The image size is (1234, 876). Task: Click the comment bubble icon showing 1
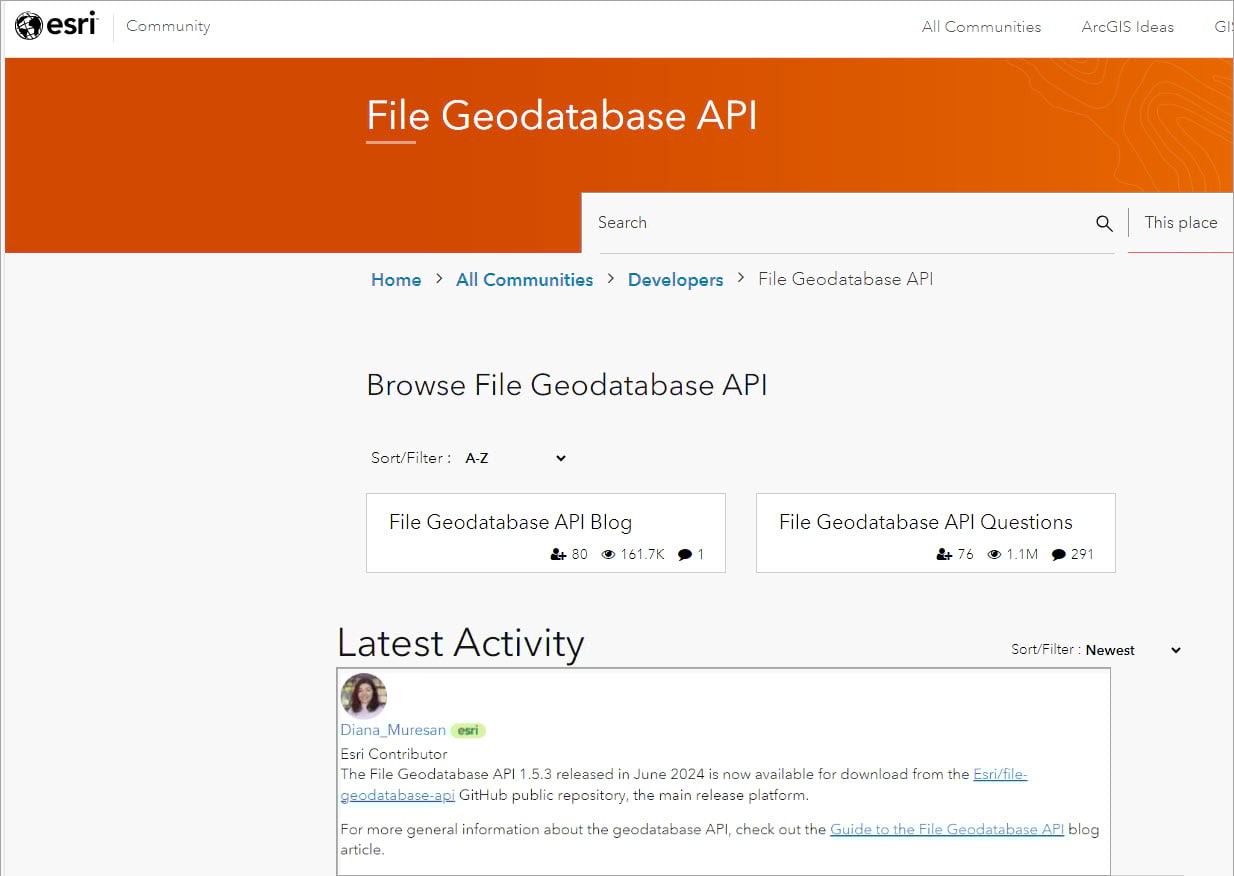click(686, 554)
